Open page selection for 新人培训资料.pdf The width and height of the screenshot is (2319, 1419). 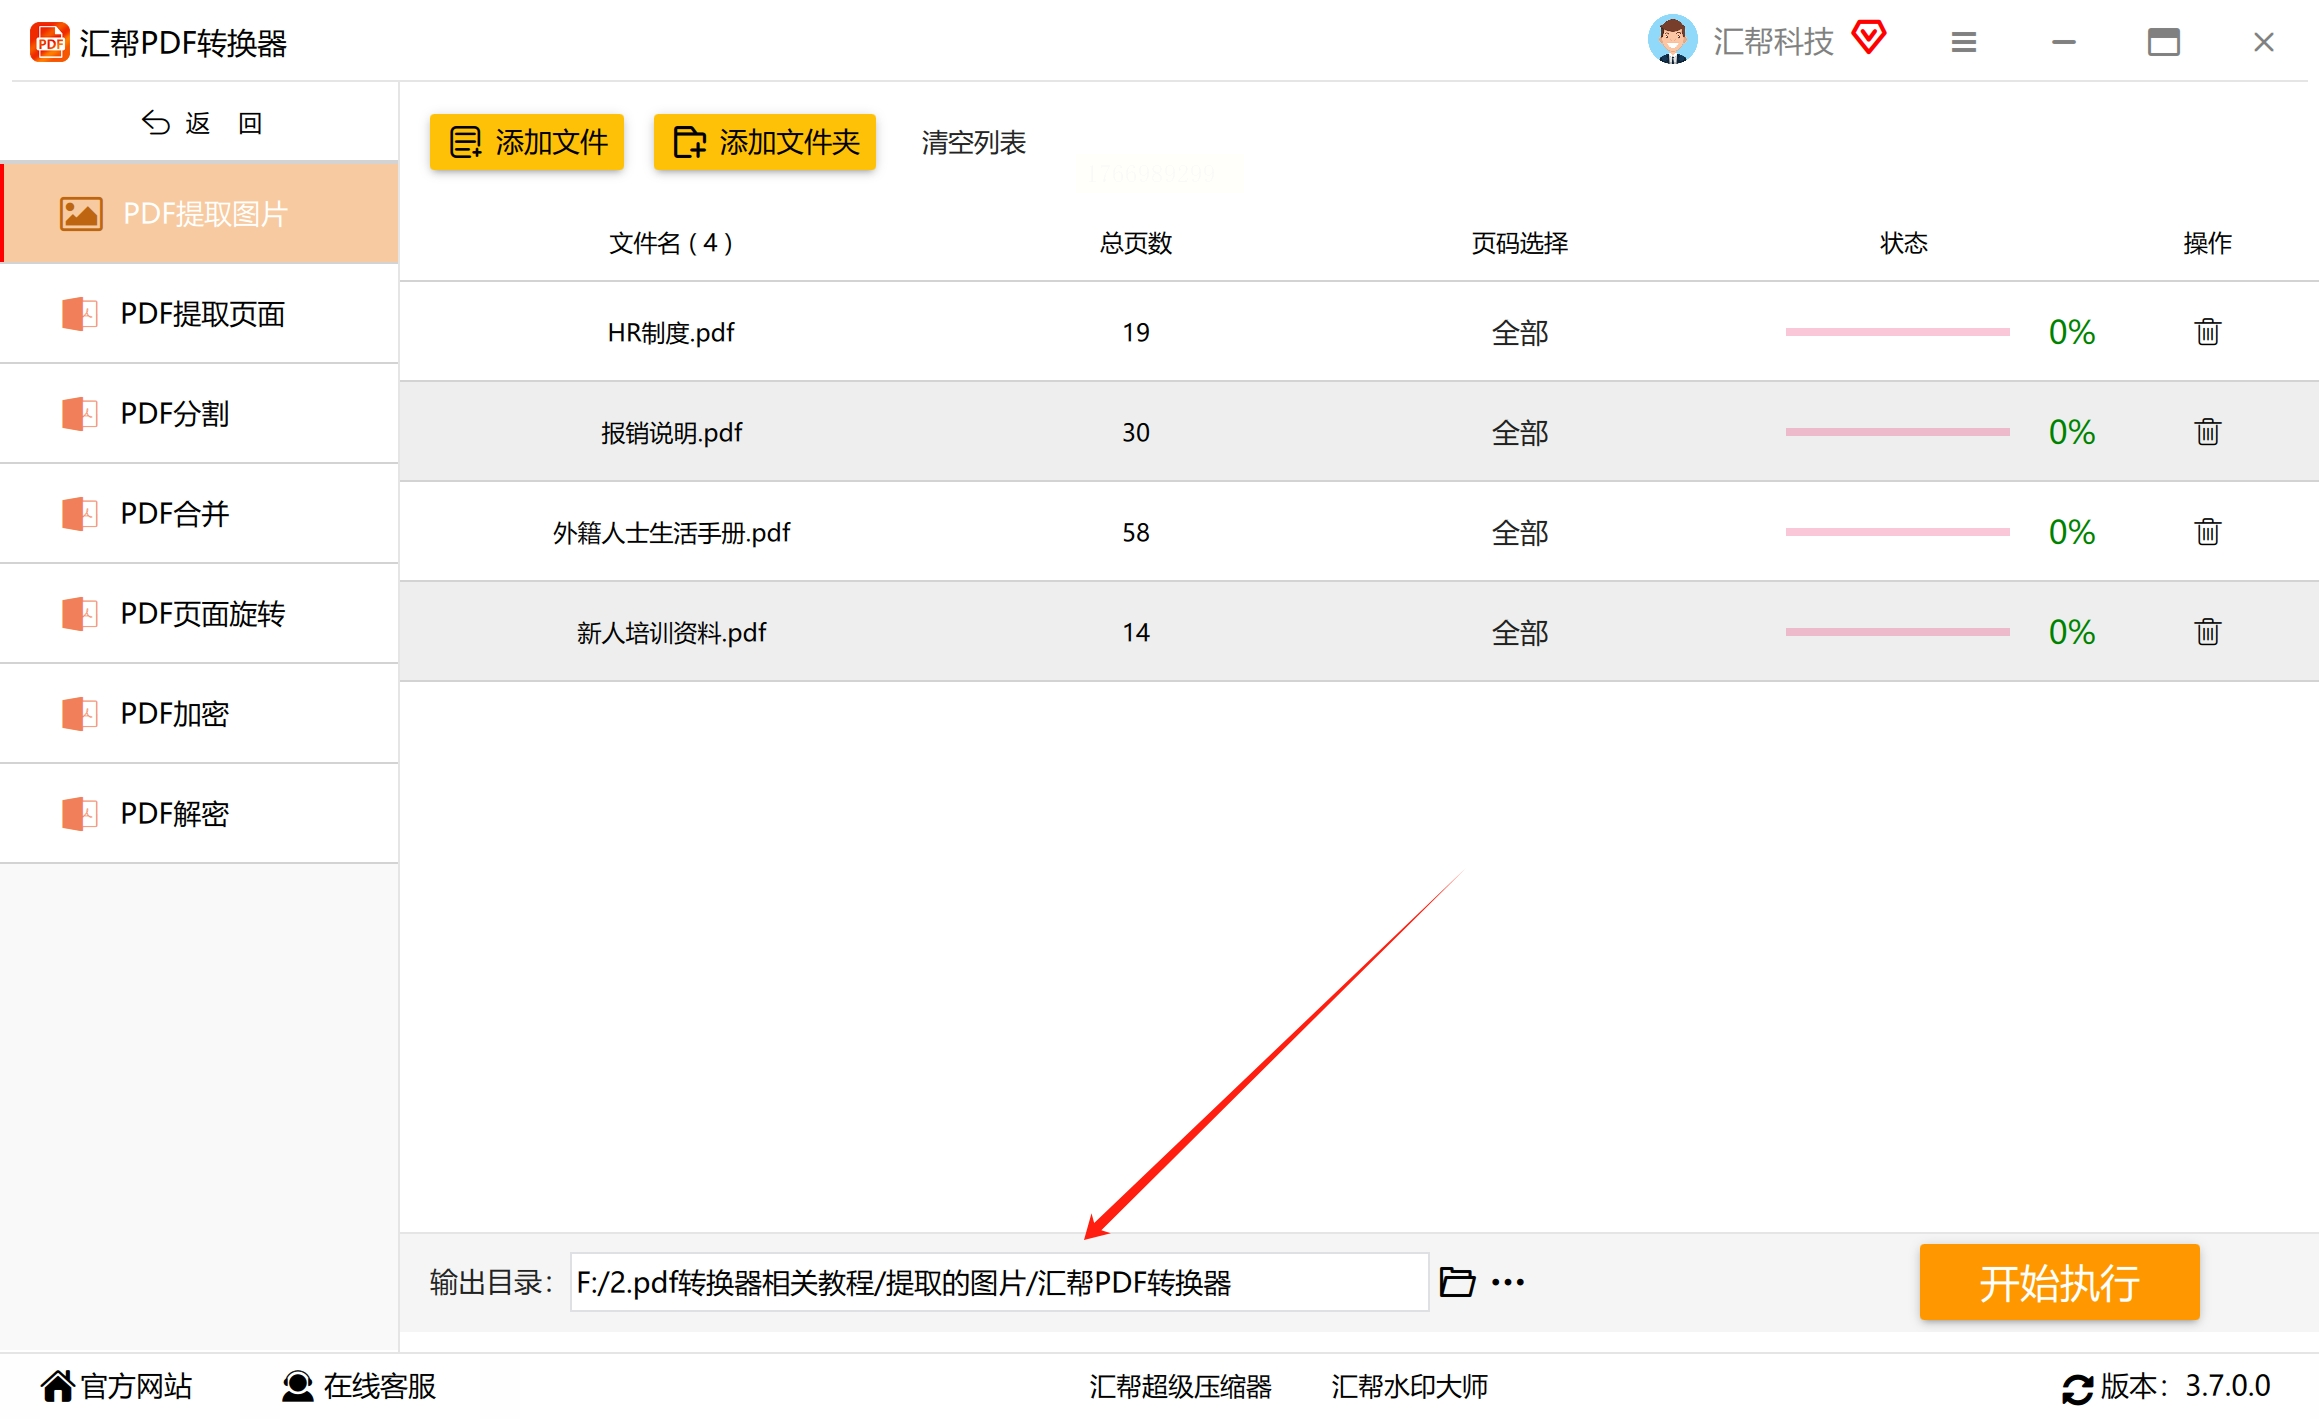pyautogui.click(x=1519, y=632)
